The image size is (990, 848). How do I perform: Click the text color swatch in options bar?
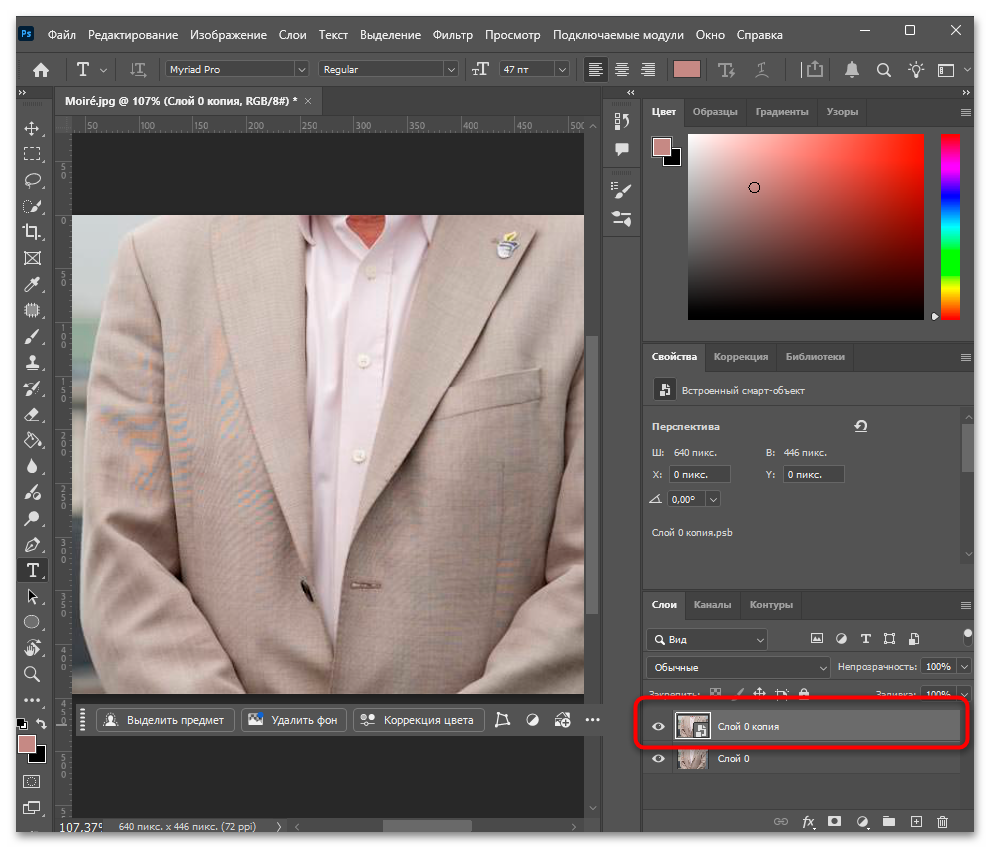point(687,69)
